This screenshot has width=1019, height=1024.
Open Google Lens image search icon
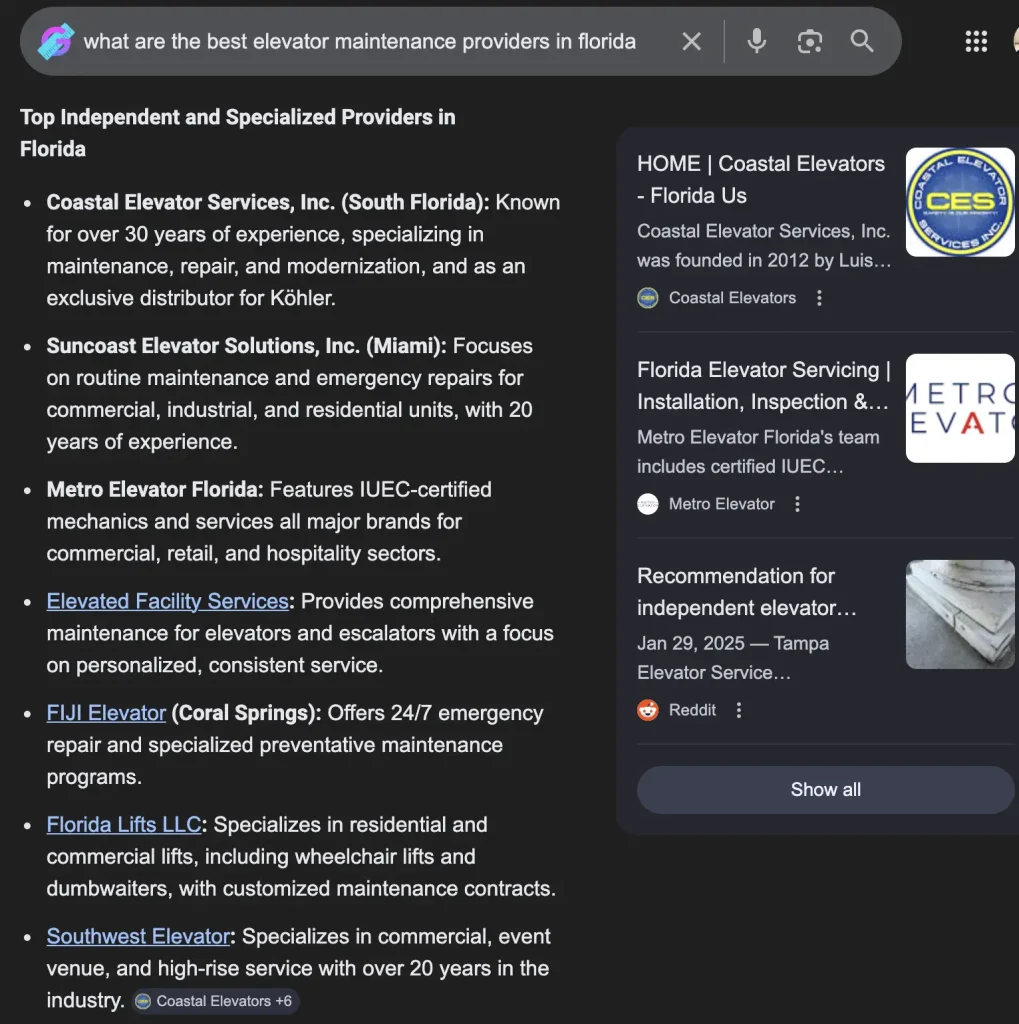[x=809, y=41]
